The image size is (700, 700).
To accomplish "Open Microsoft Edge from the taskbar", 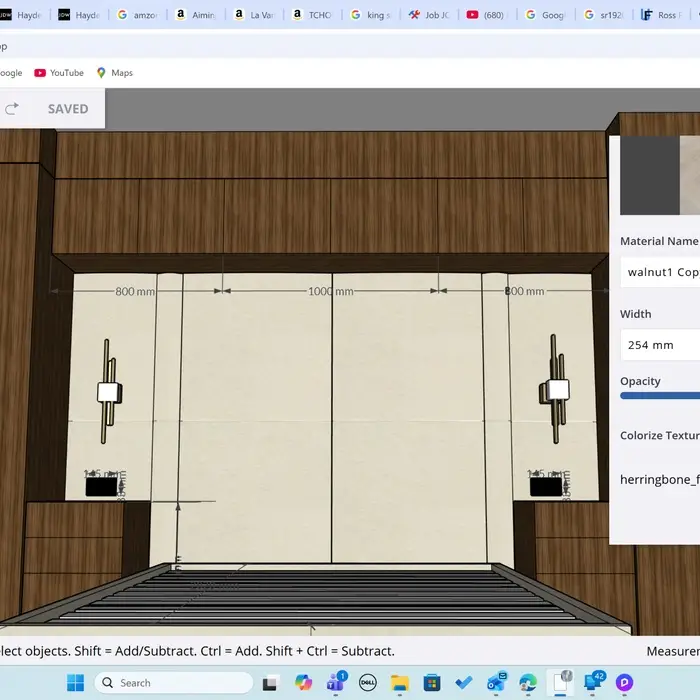I will (528, 683).
